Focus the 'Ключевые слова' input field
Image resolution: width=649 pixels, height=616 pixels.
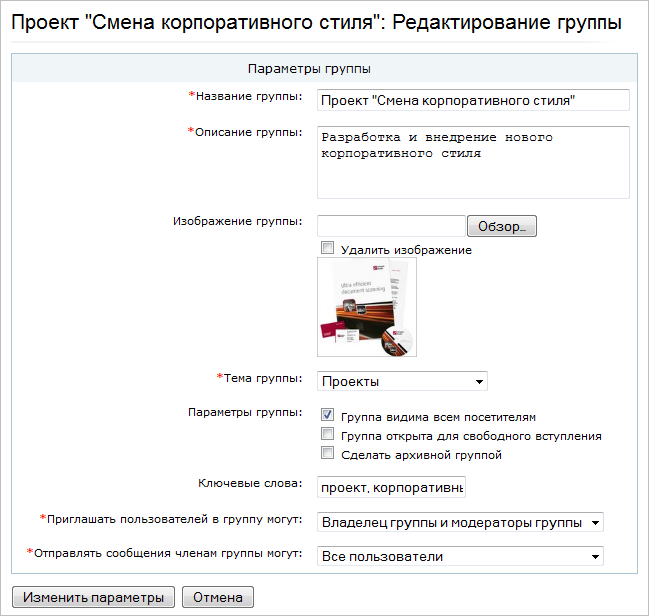pyautogui.click(x=391, y=487)
